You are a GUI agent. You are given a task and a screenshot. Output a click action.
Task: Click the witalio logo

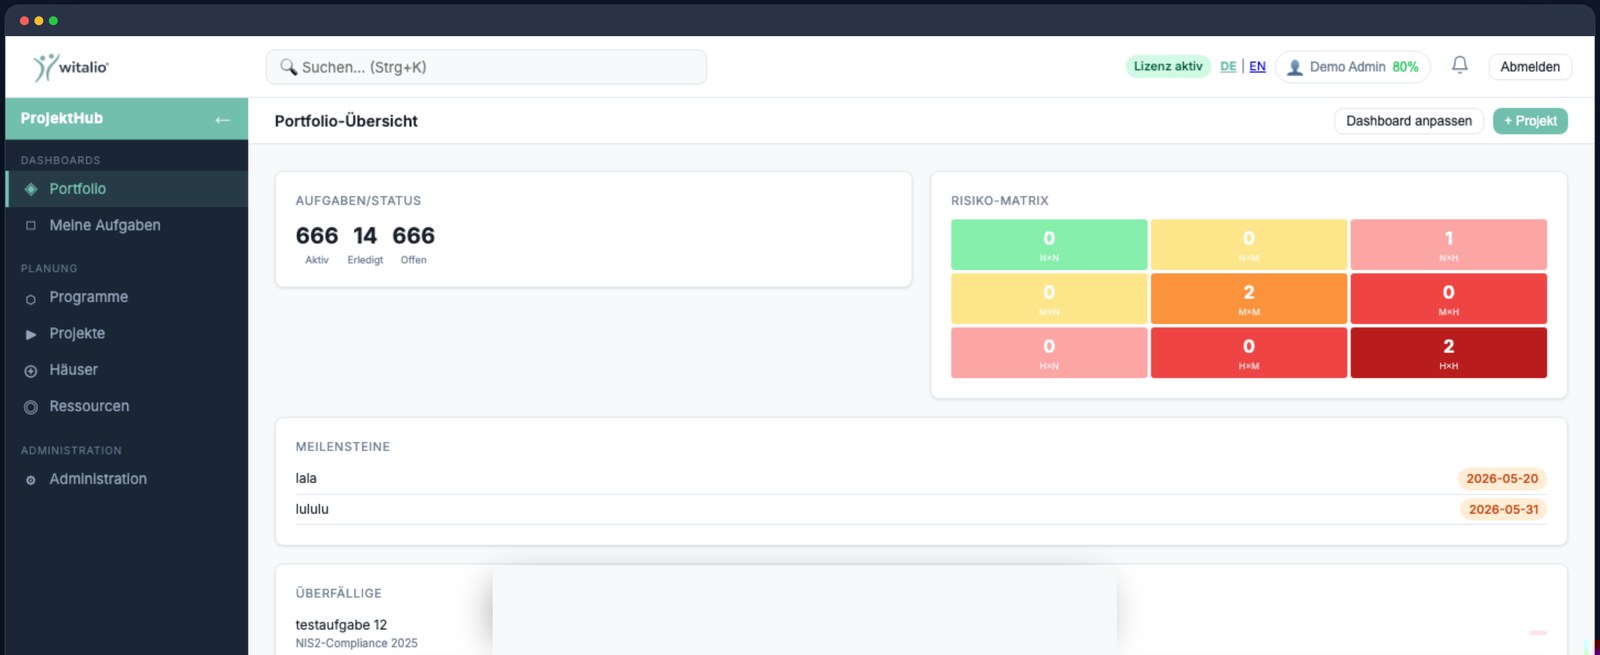(71, 67)
